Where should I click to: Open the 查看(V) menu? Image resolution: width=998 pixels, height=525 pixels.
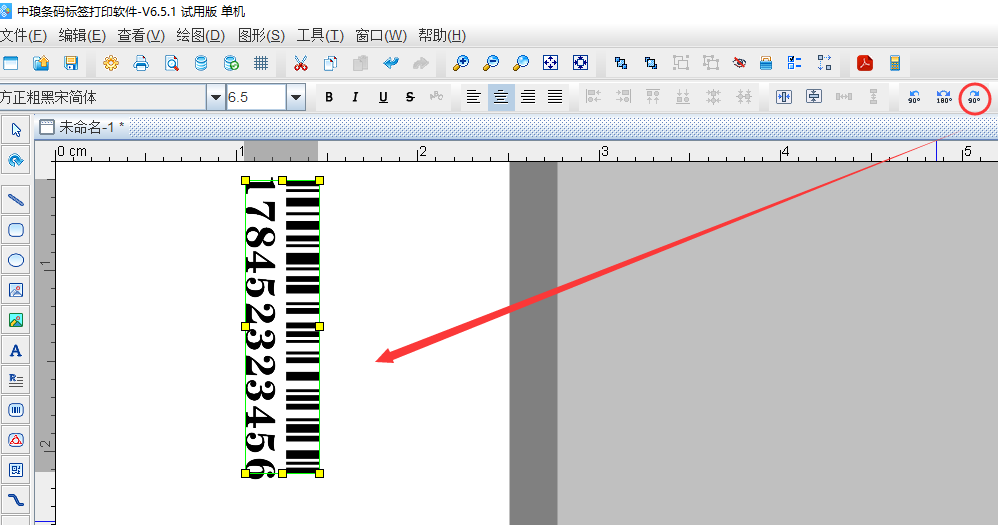141,36
